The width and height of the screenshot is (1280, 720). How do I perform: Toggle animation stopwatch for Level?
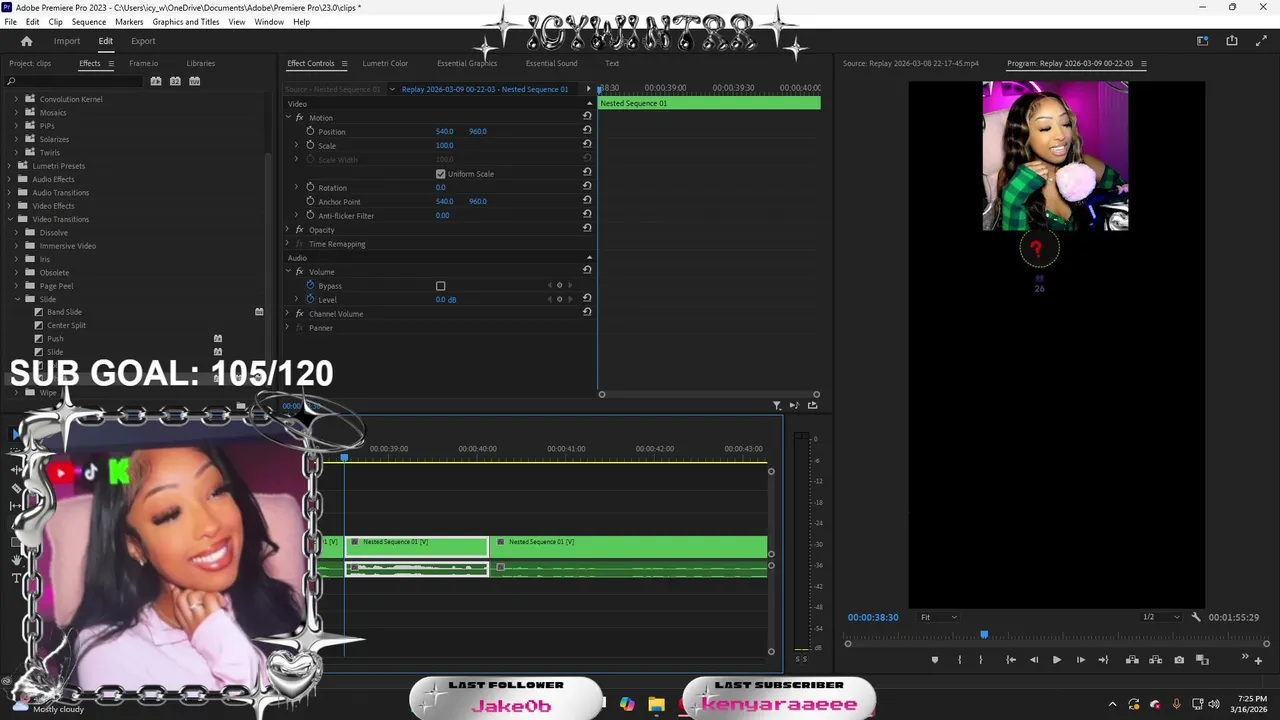[x=310, y=299]
